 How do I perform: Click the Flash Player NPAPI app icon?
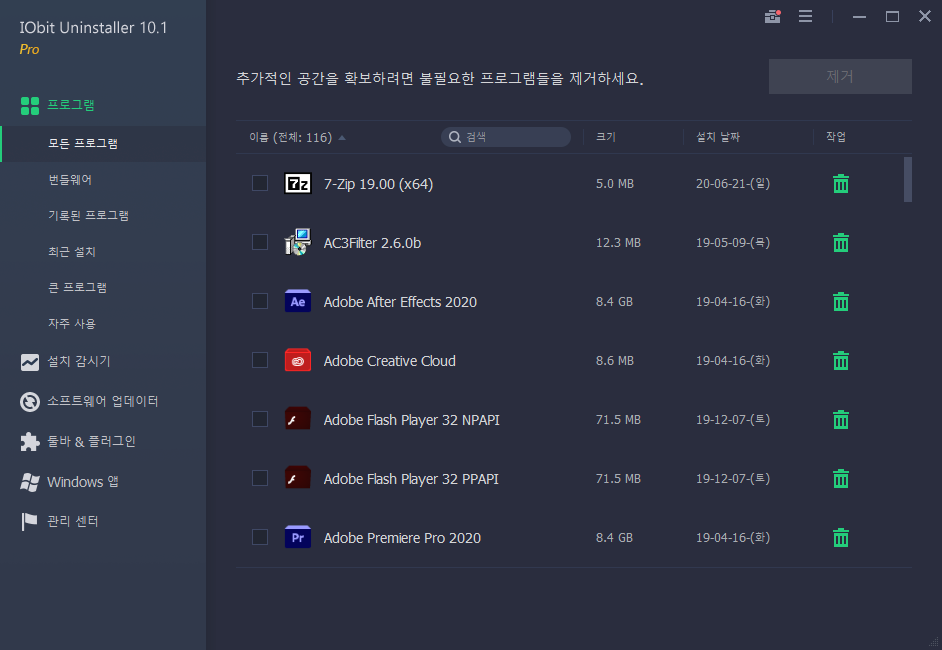(x=297, y=419)
